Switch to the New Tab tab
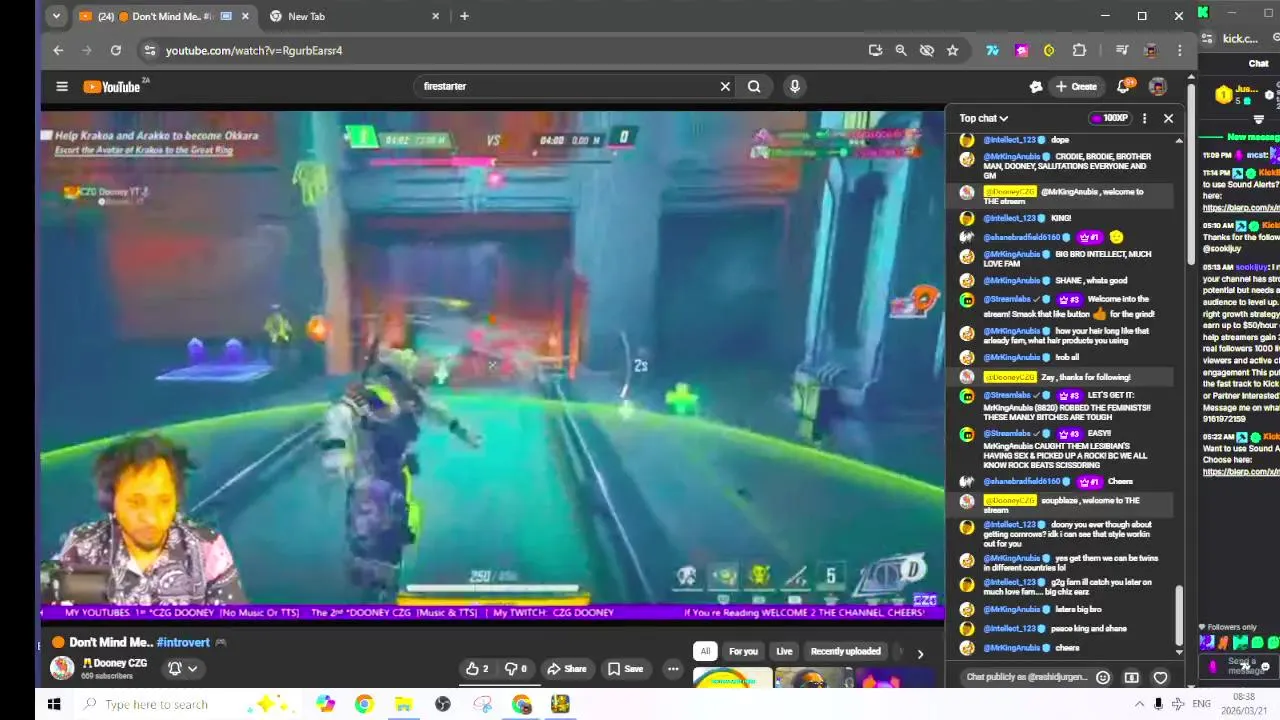The image size is (1280, 720). pyautogui.click(x=353, y=16)
